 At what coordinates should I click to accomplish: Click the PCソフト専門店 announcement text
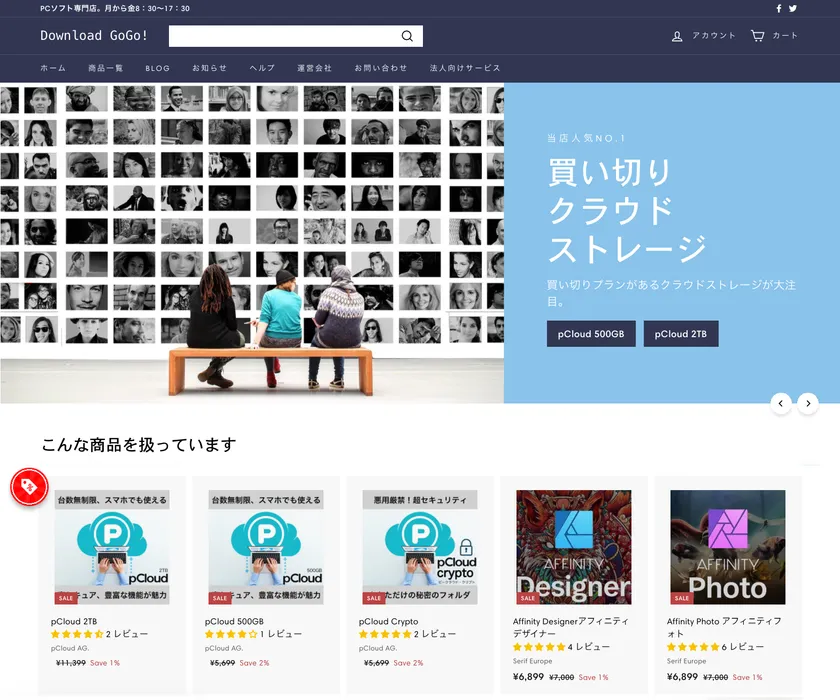(x=115, y=9)
